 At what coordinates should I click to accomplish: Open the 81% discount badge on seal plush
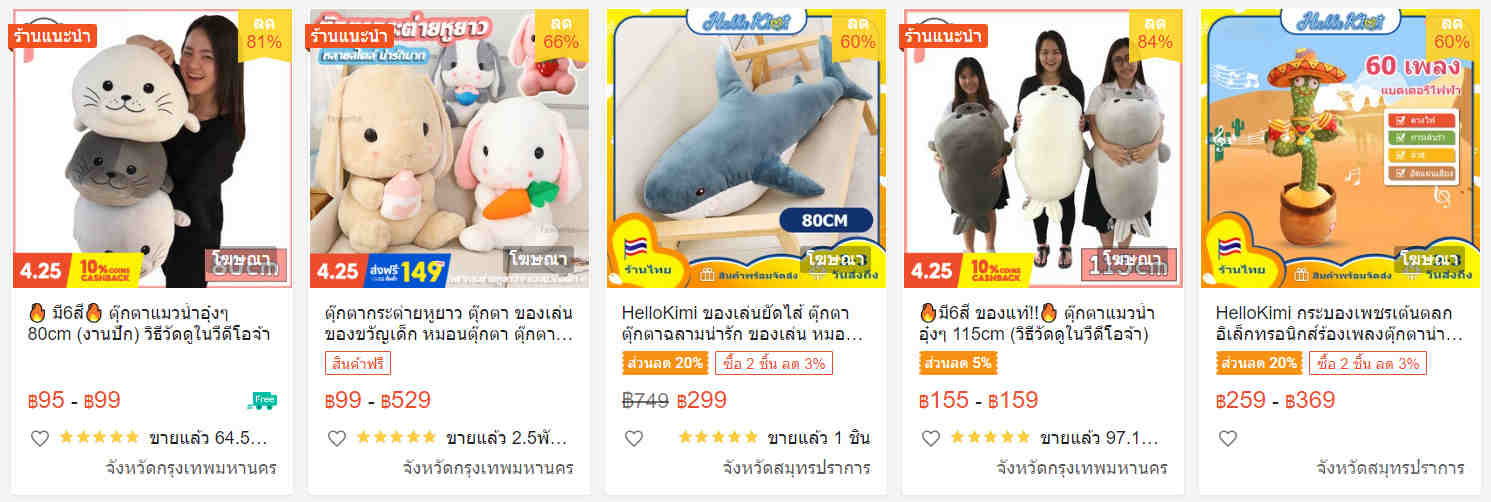click(264, 33)
